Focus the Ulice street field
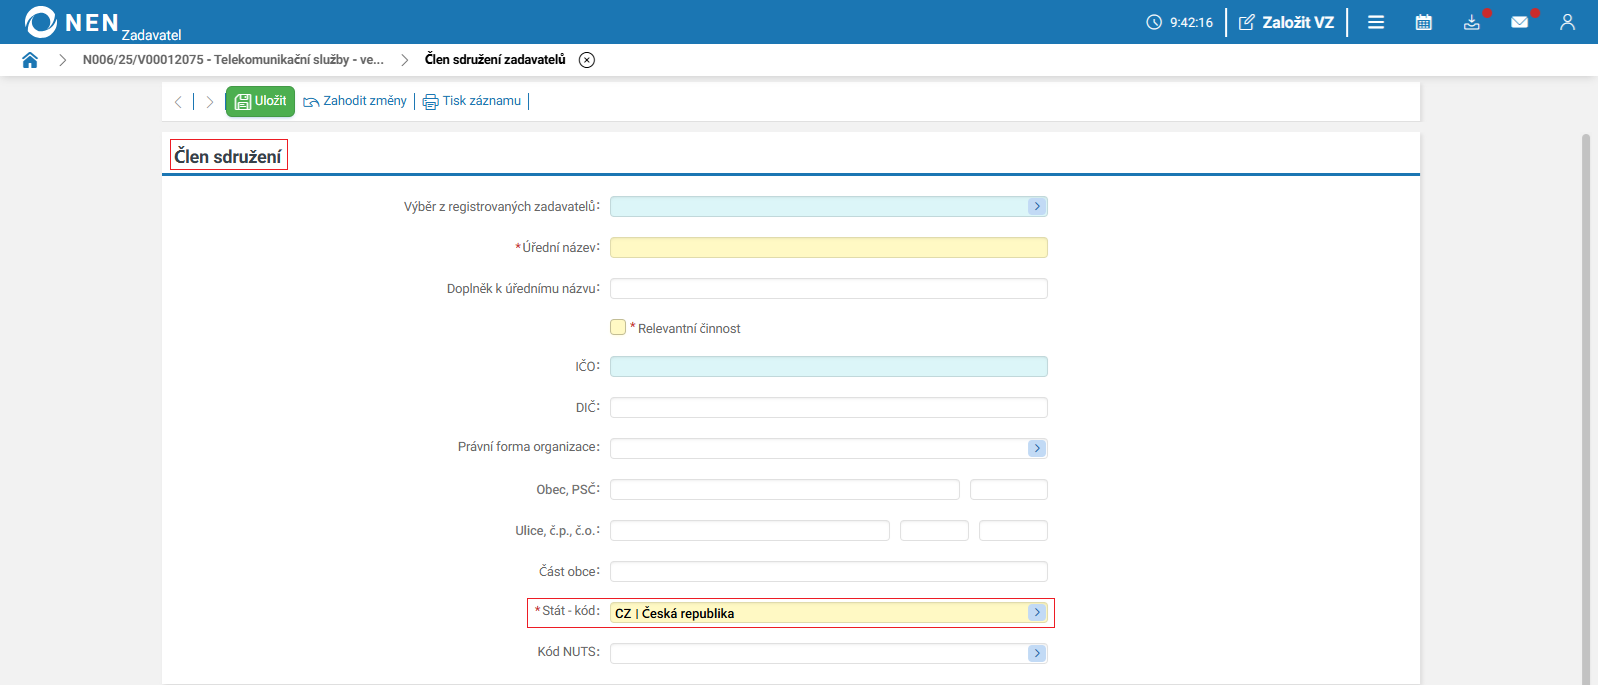 click(750, 530)
